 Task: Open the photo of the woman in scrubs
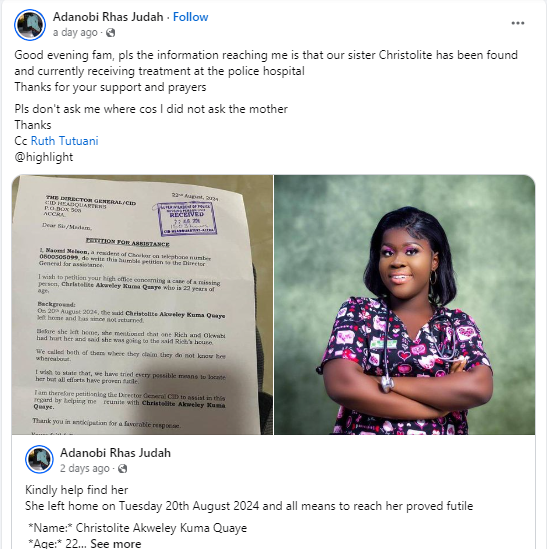point(404,305)
